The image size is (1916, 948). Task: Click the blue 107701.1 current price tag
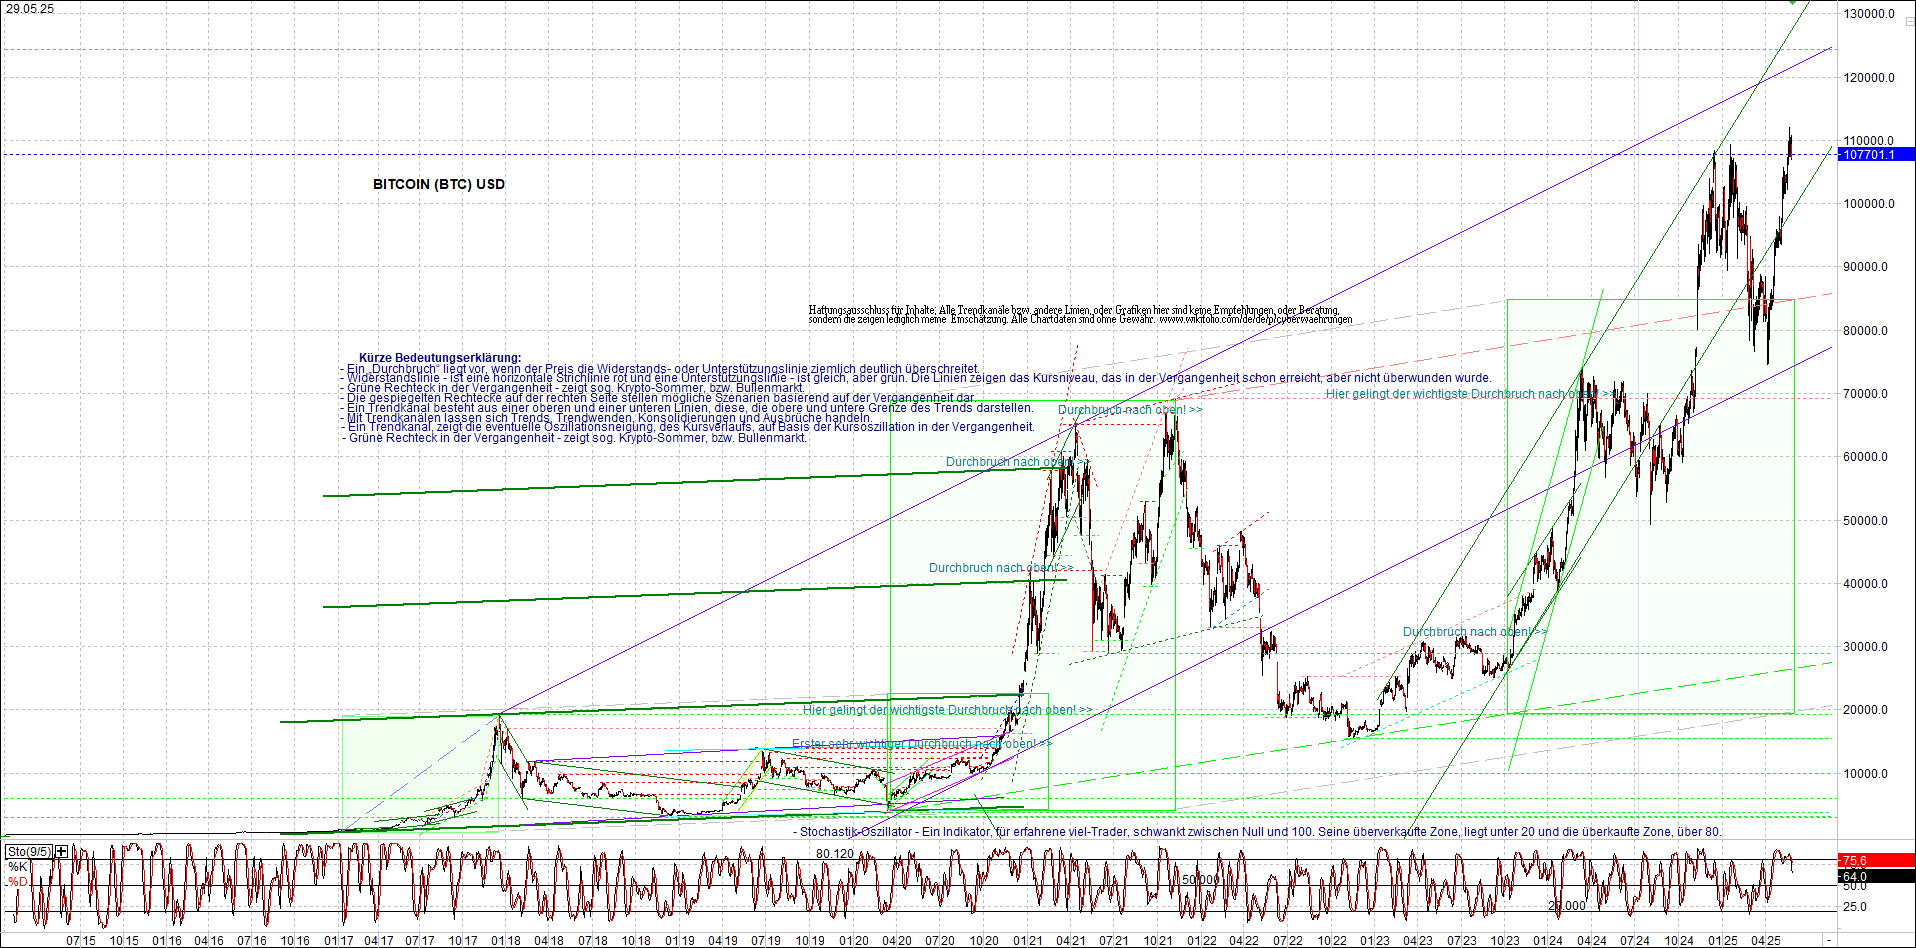(1877, 155)
